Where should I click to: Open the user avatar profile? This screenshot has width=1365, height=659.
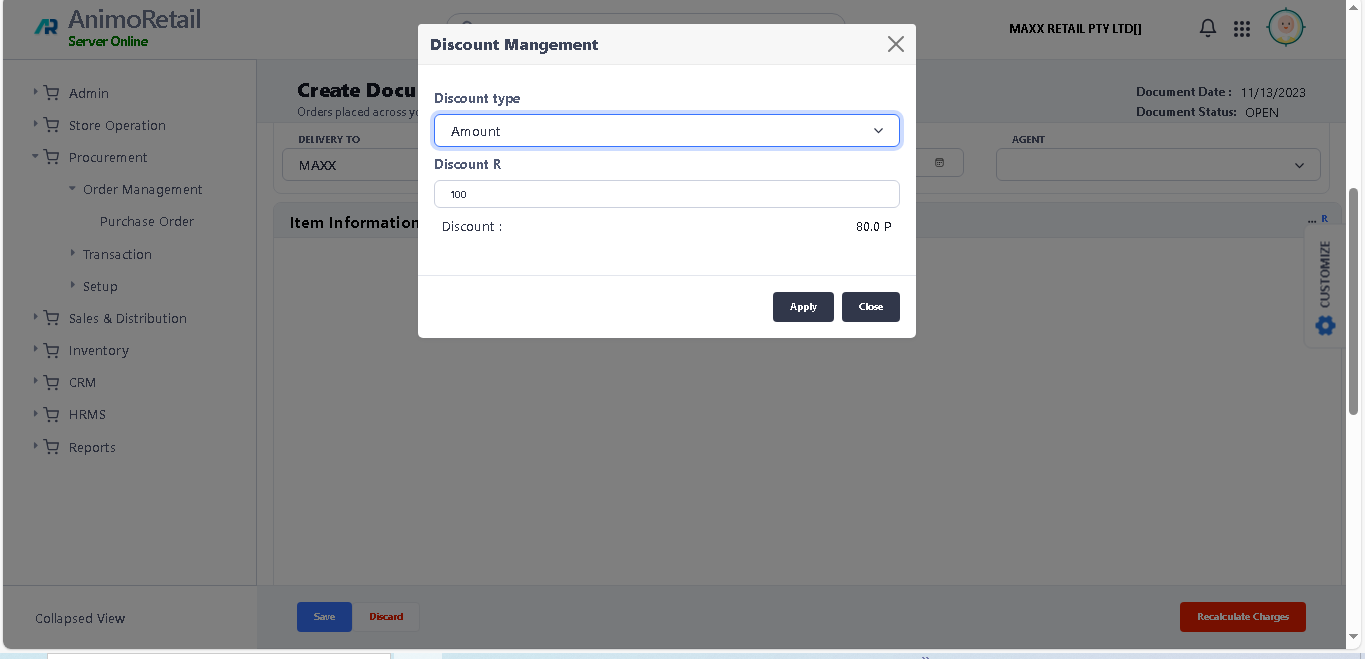coord(1286,27)
